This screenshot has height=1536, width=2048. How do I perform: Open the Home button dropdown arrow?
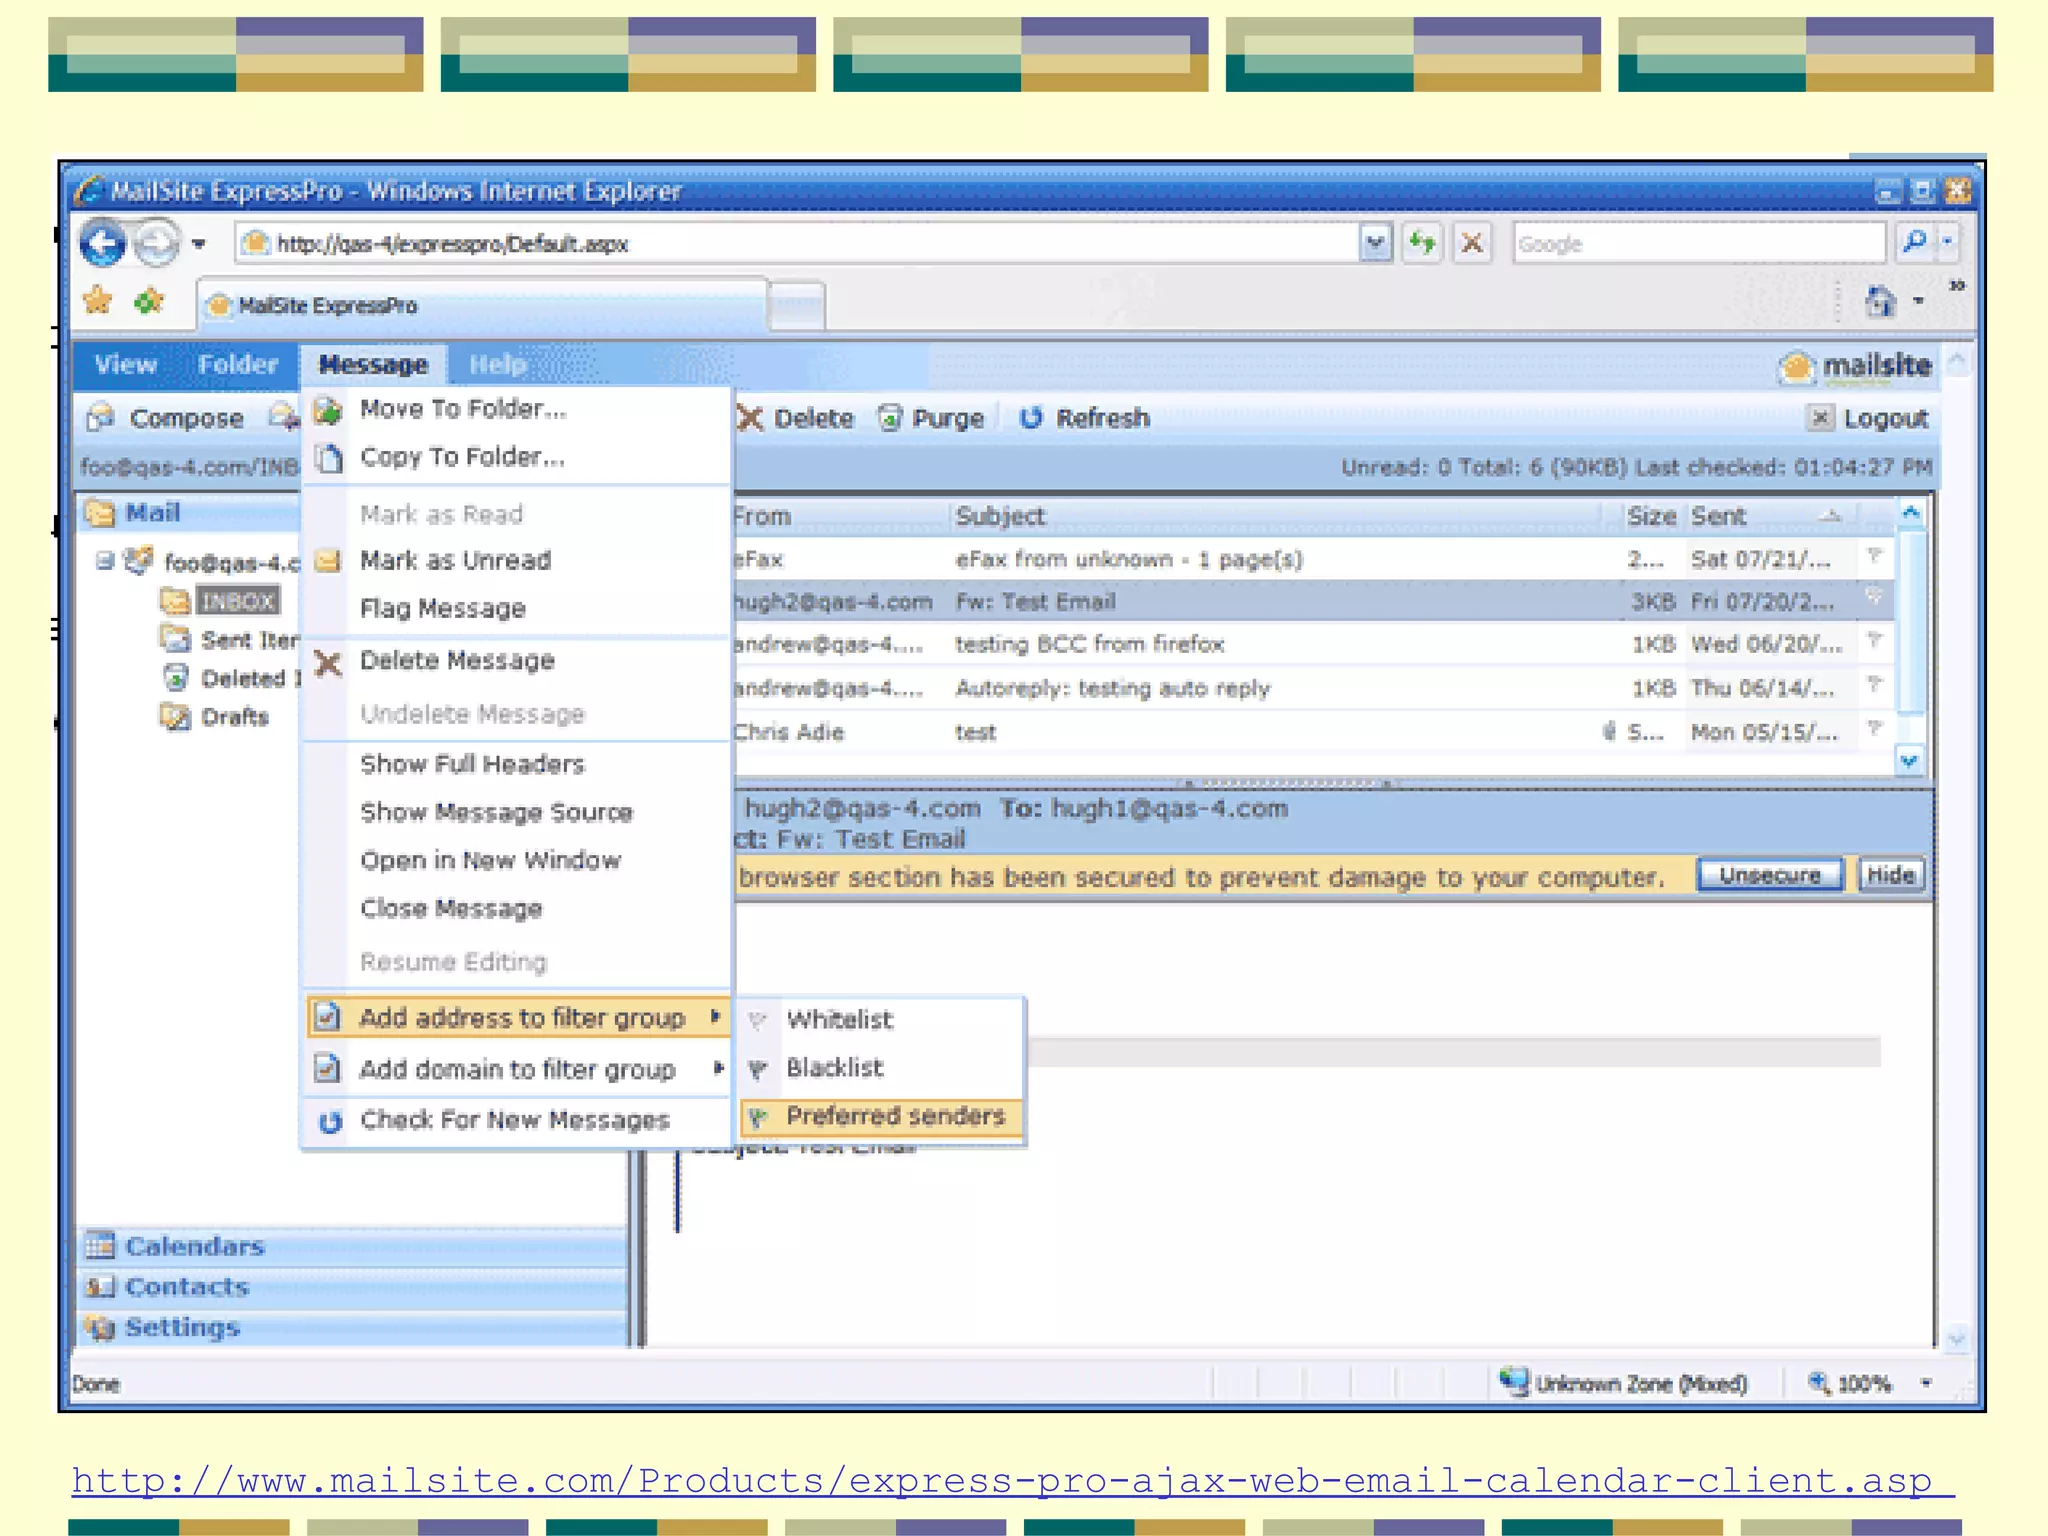(1918, 300)
